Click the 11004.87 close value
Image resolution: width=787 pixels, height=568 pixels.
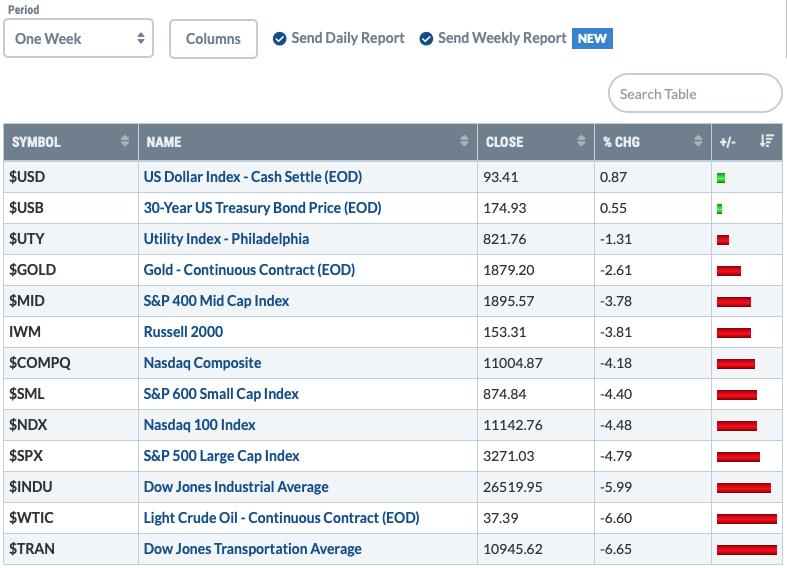click(x=512, y=364)
